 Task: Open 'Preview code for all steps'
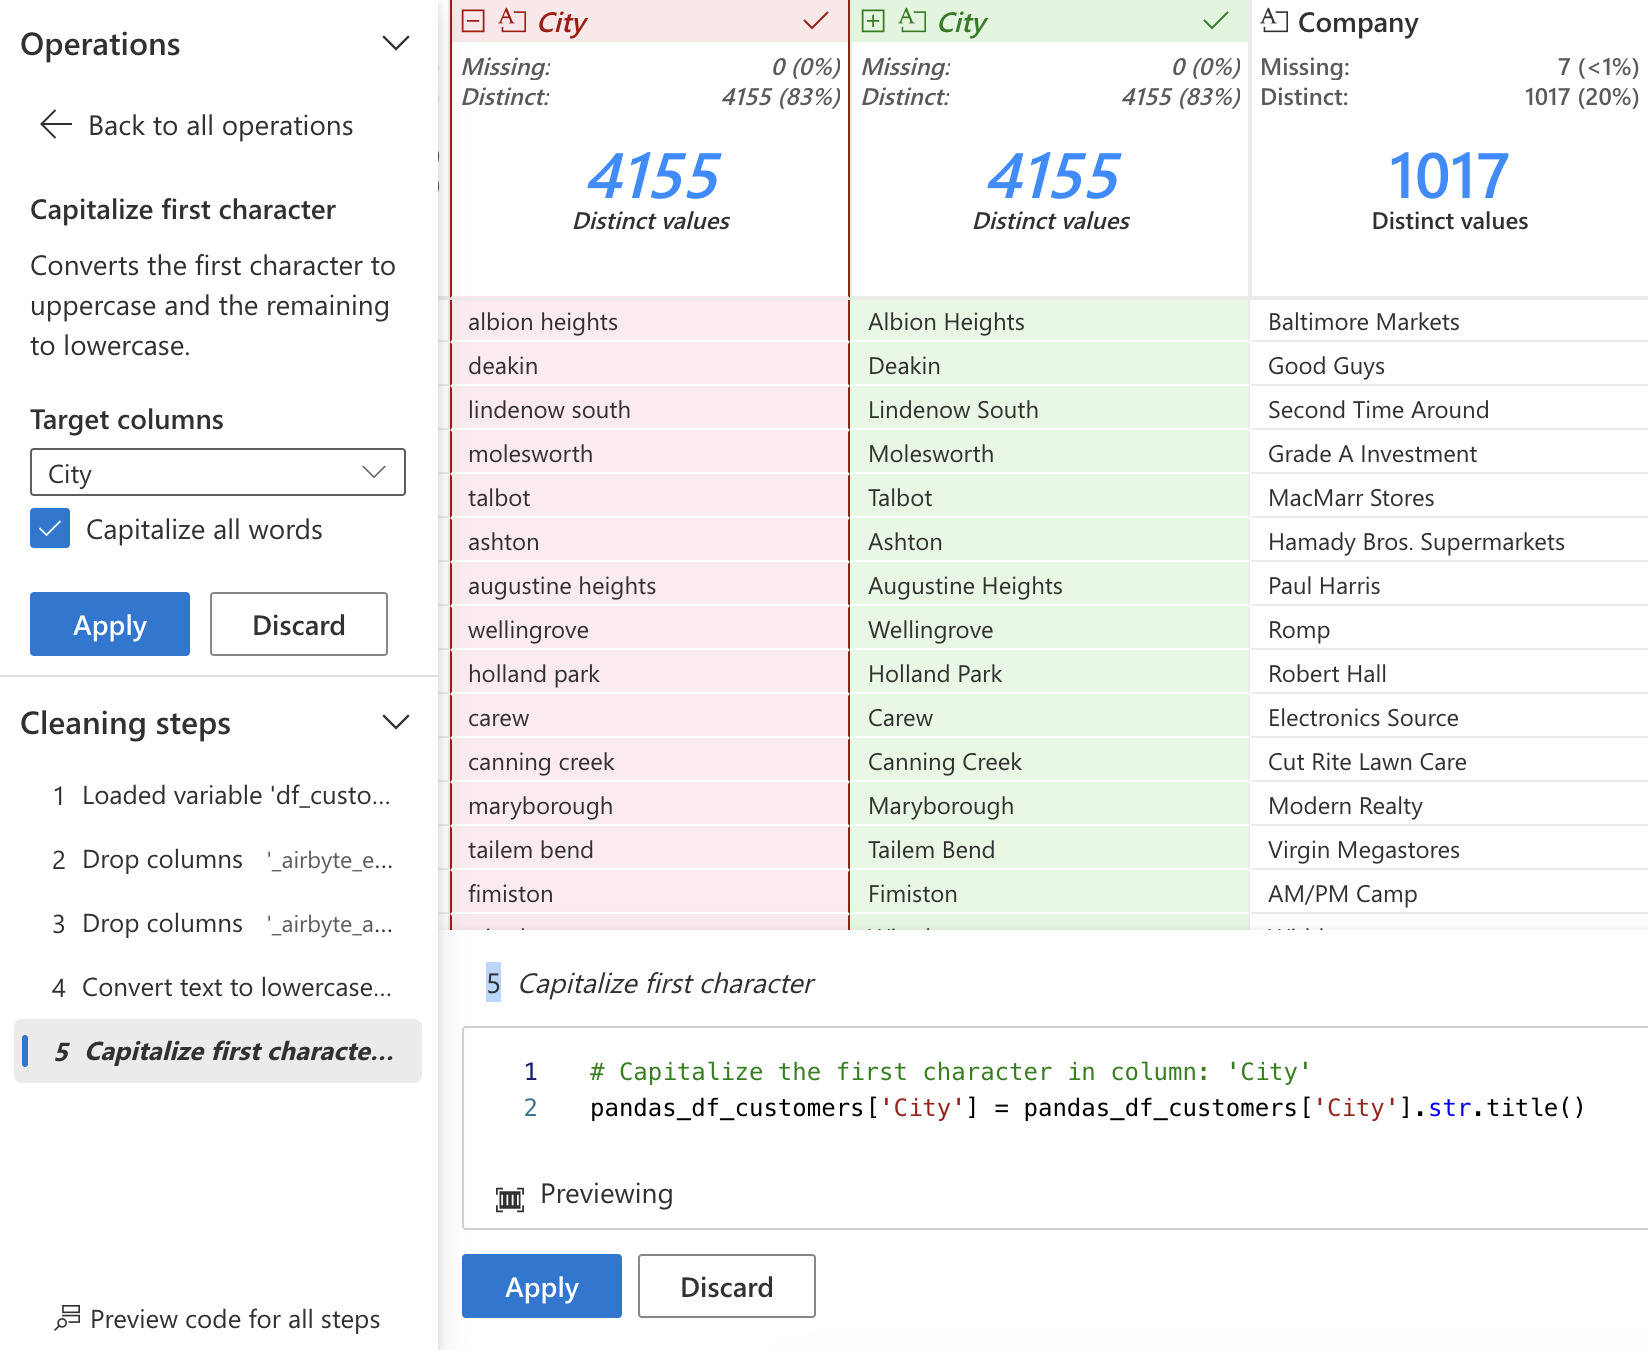(234, 1318)
